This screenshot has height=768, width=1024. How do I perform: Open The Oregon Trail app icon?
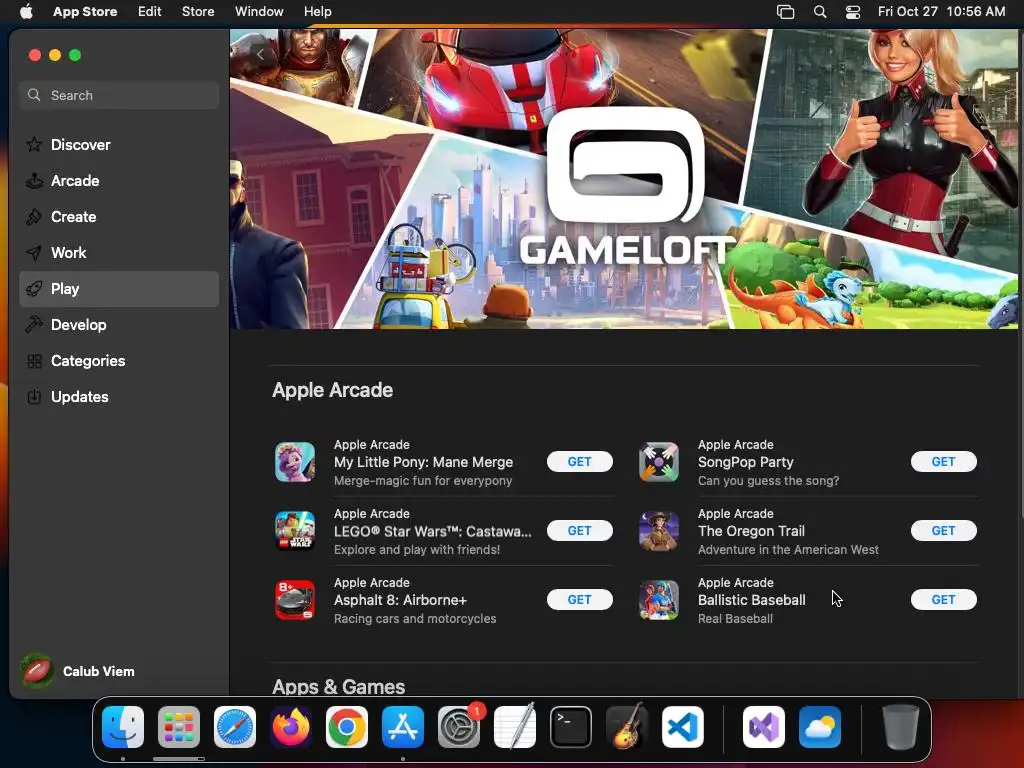pos(658,531)
